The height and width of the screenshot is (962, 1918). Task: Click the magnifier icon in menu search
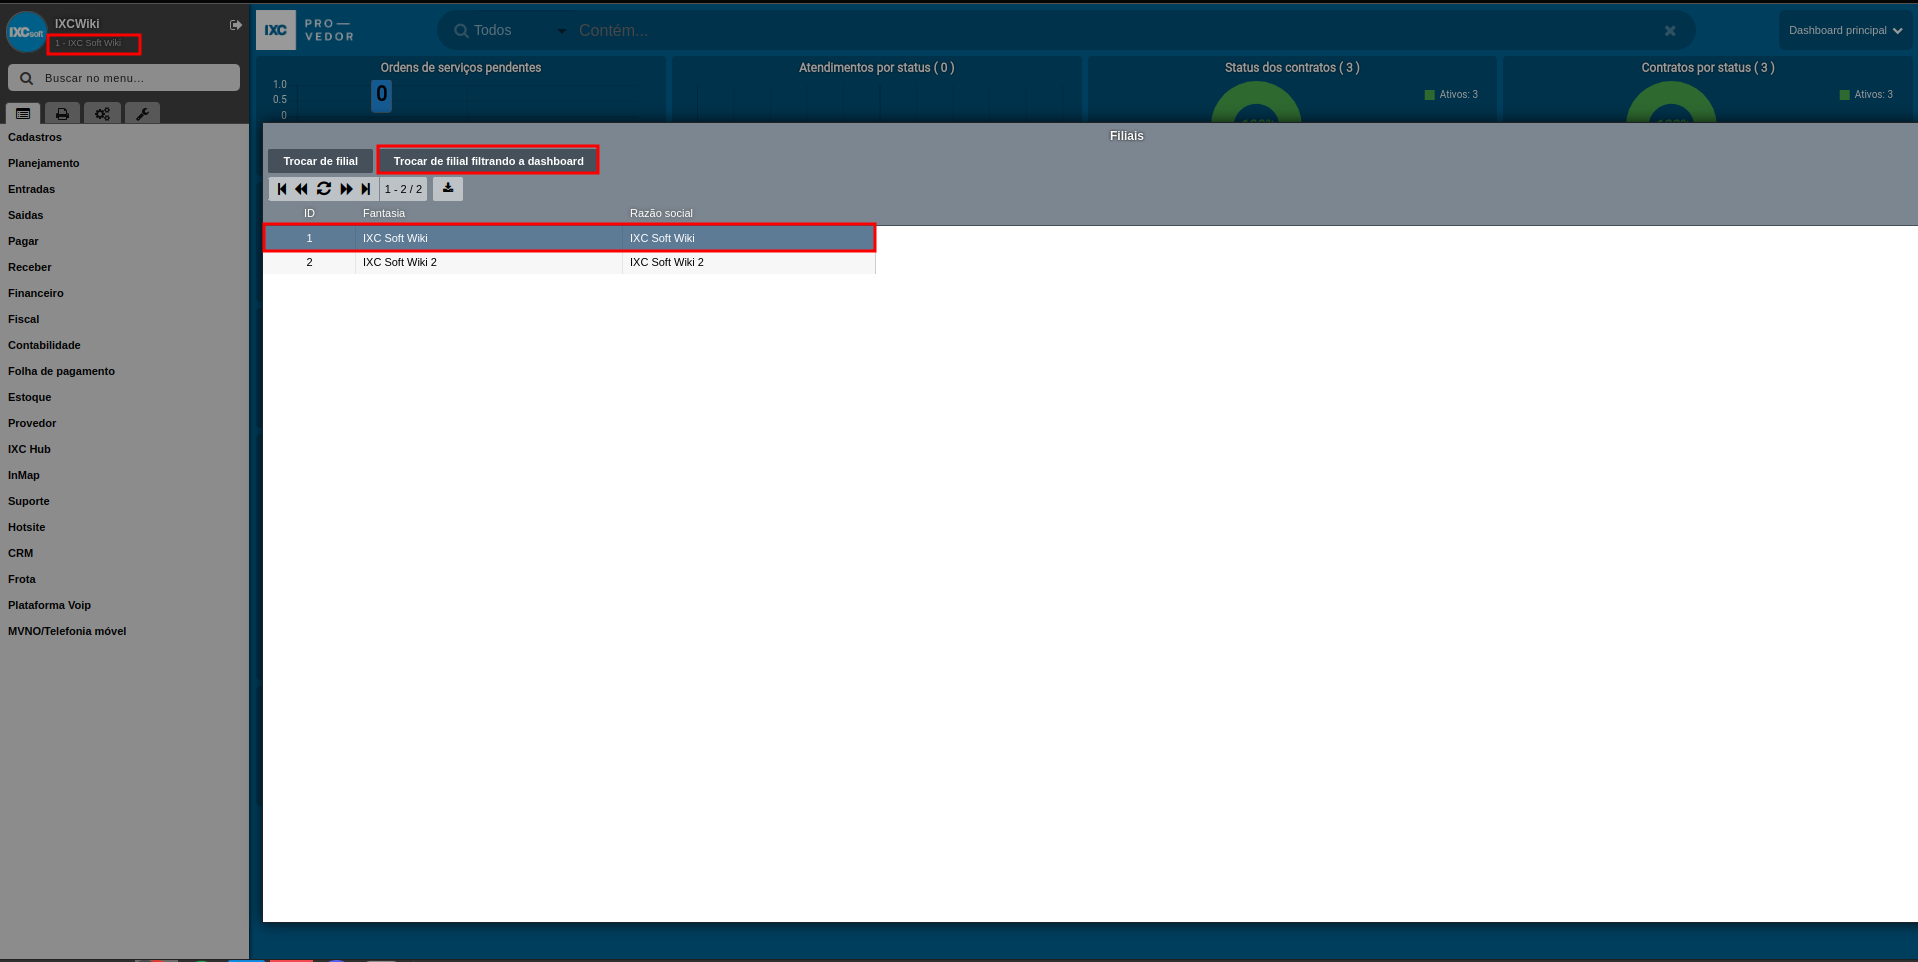pyautogui.click(x=27, y=78)
